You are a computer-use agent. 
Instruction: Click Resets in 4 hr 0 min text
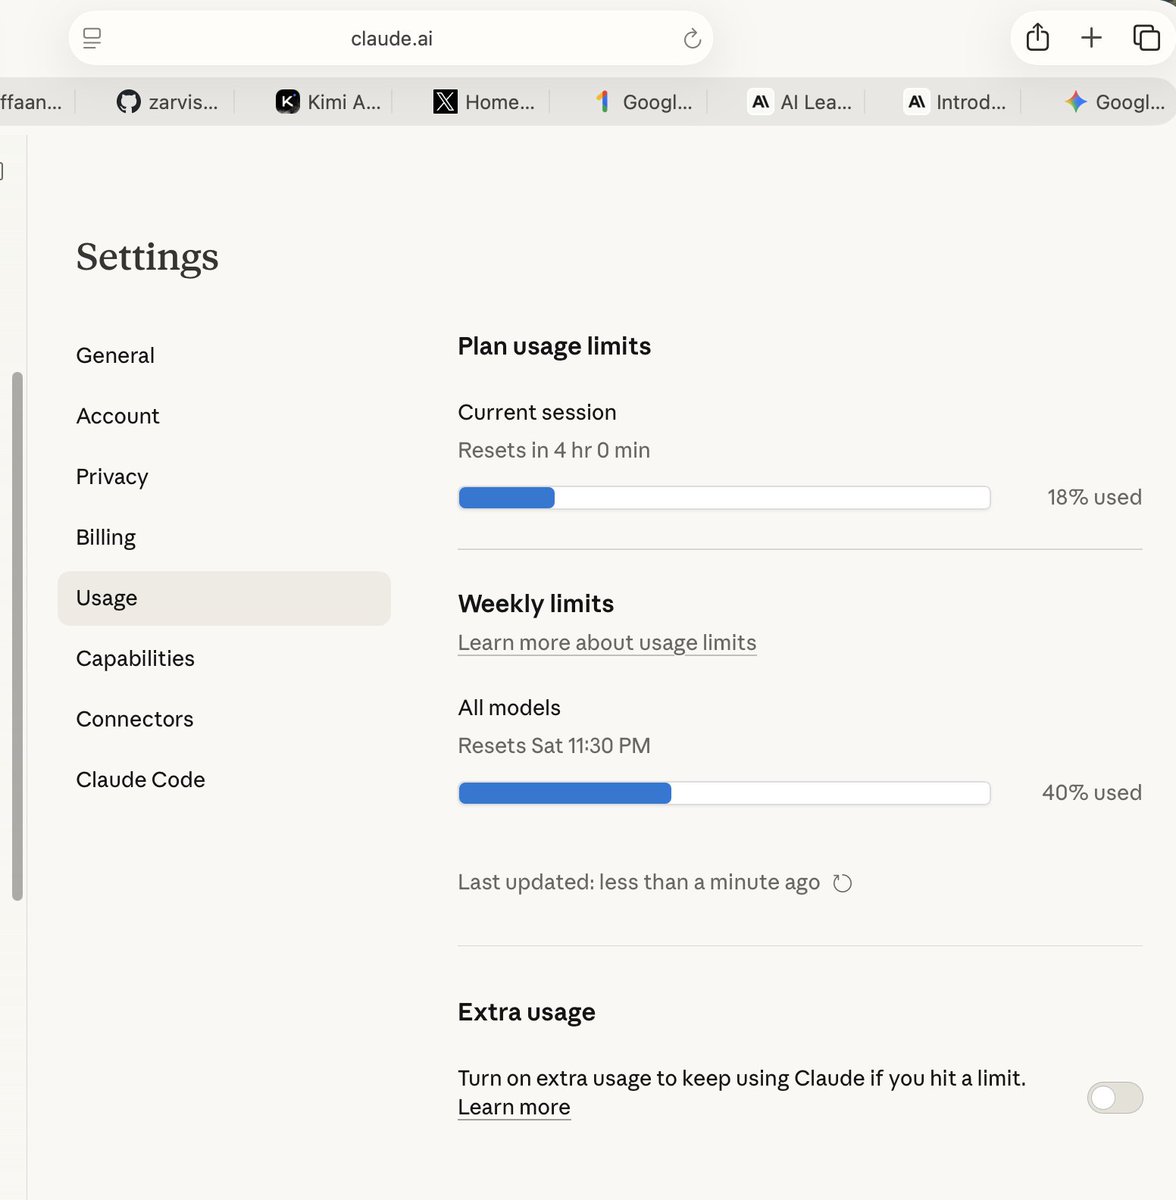[554, 451]
